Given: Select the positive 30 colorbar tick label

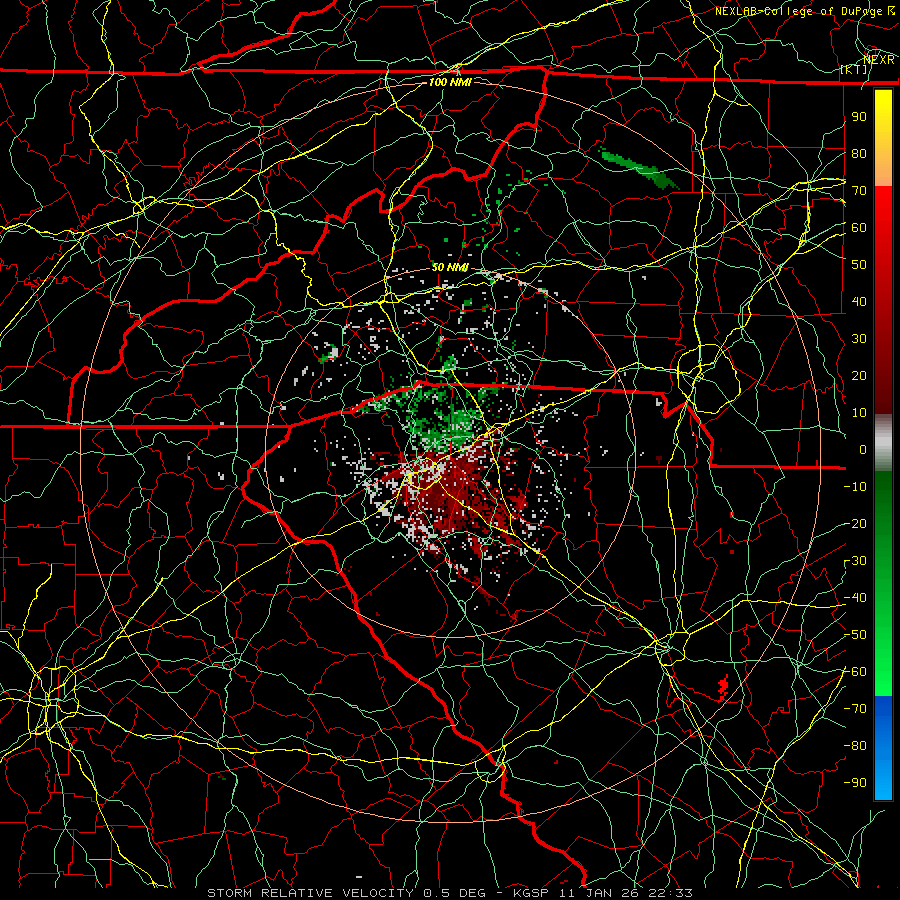Looking at the screenshot, I should click(x=859, y=339).
